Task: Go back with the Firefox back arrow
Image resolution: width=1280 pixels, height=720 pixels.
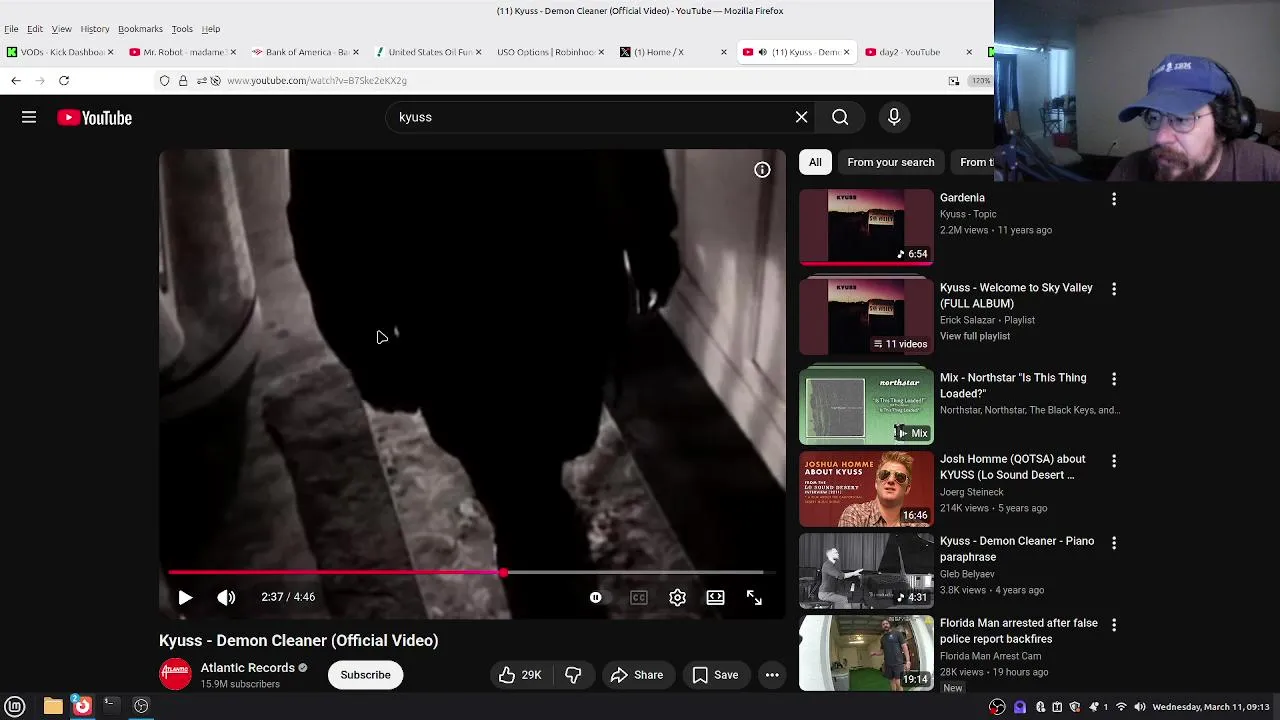Action: coord(16,80)
